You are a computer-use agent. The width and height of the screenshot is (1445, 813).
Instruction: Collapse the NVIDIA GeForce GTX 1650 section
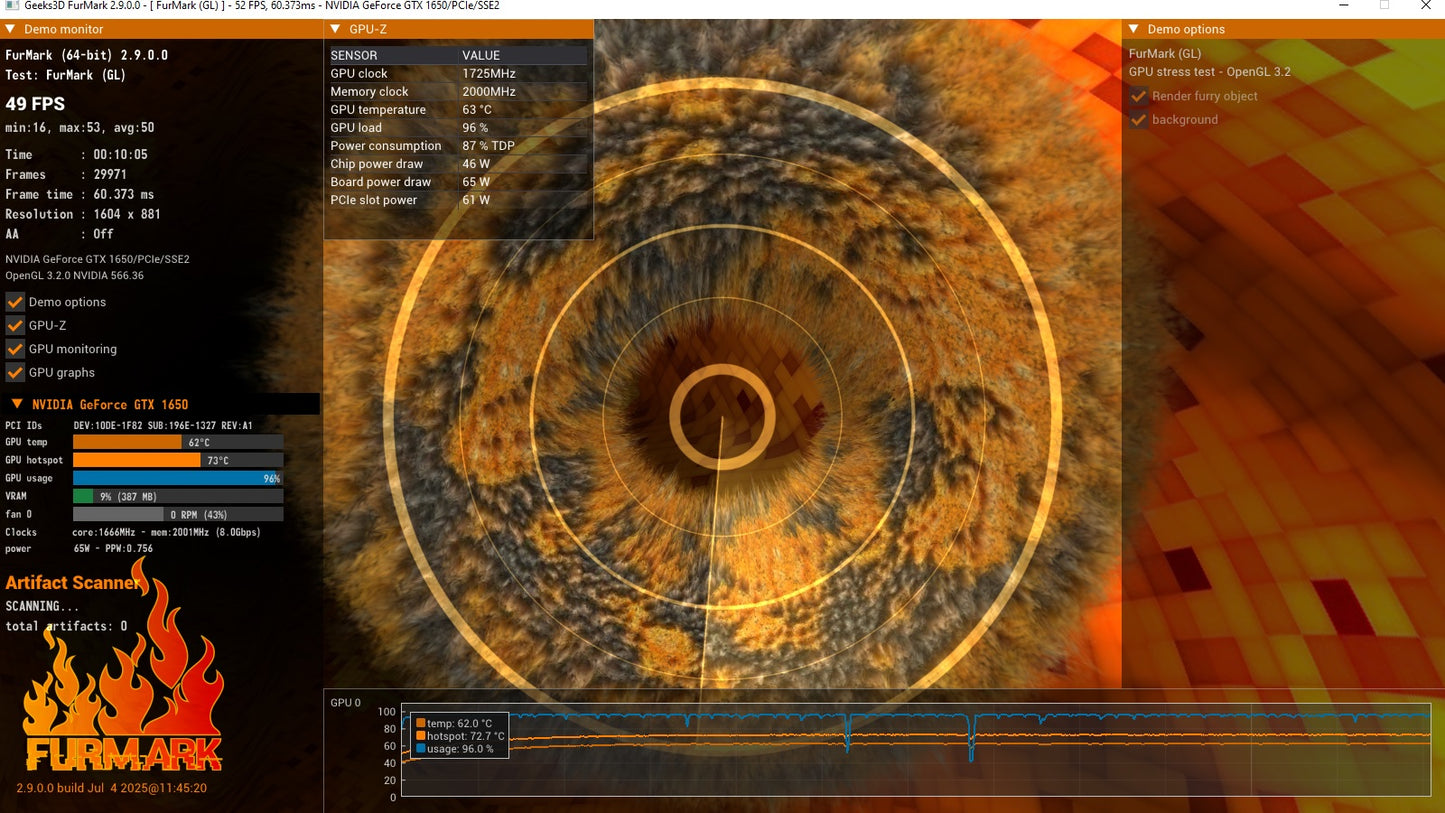[17, 404]
